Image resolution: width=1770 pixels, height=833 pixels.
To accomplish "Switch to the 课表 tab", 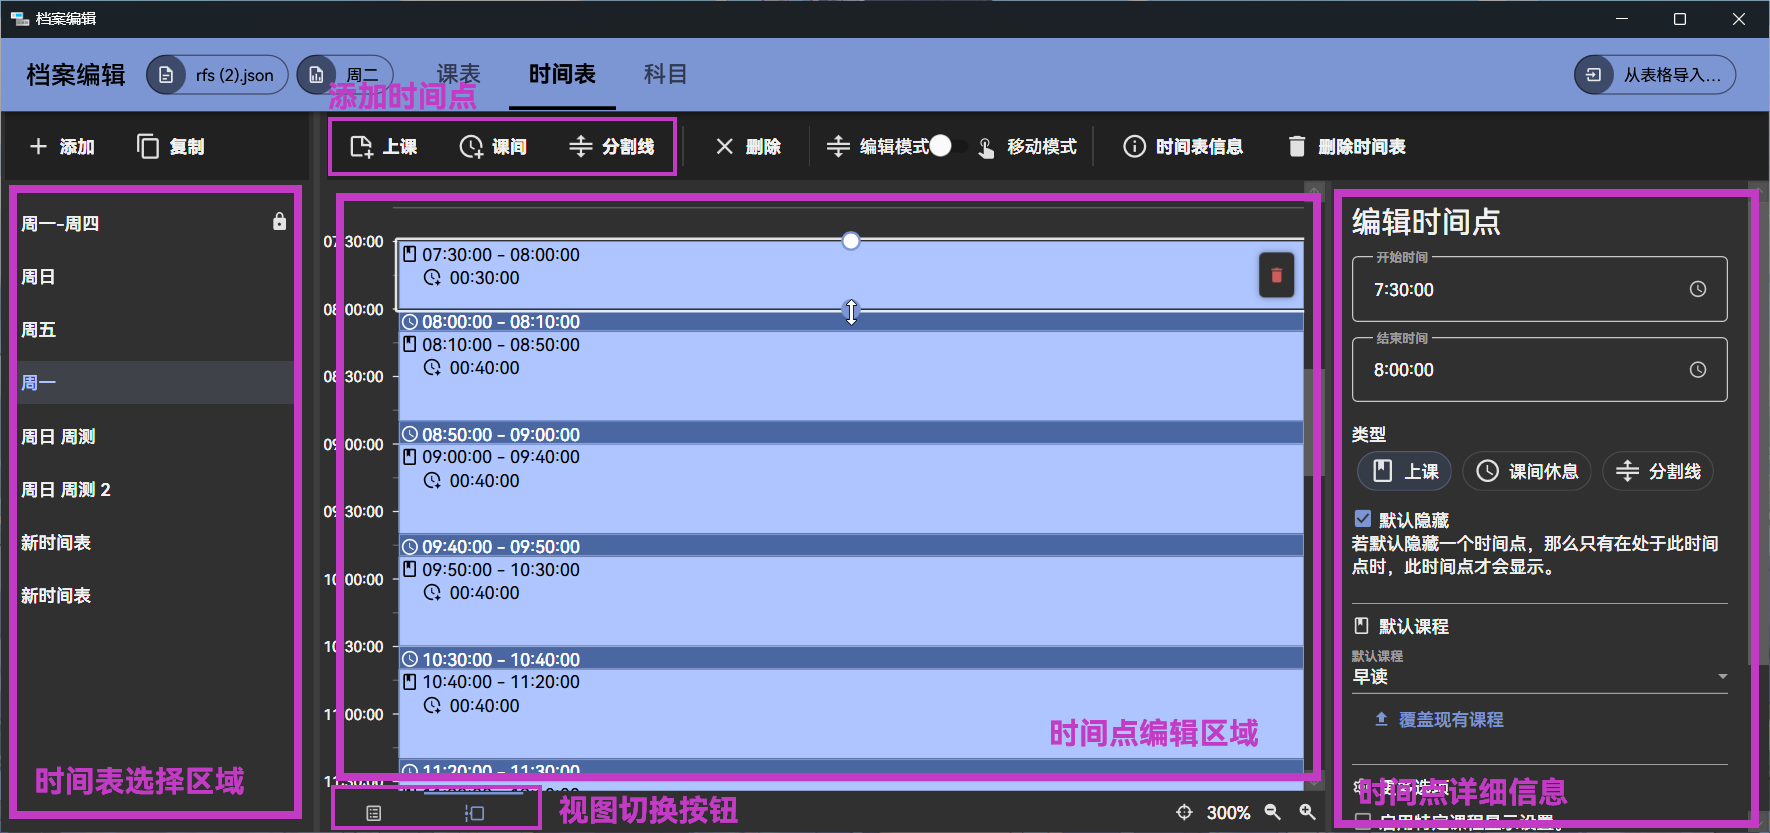I will pos(459,74).
